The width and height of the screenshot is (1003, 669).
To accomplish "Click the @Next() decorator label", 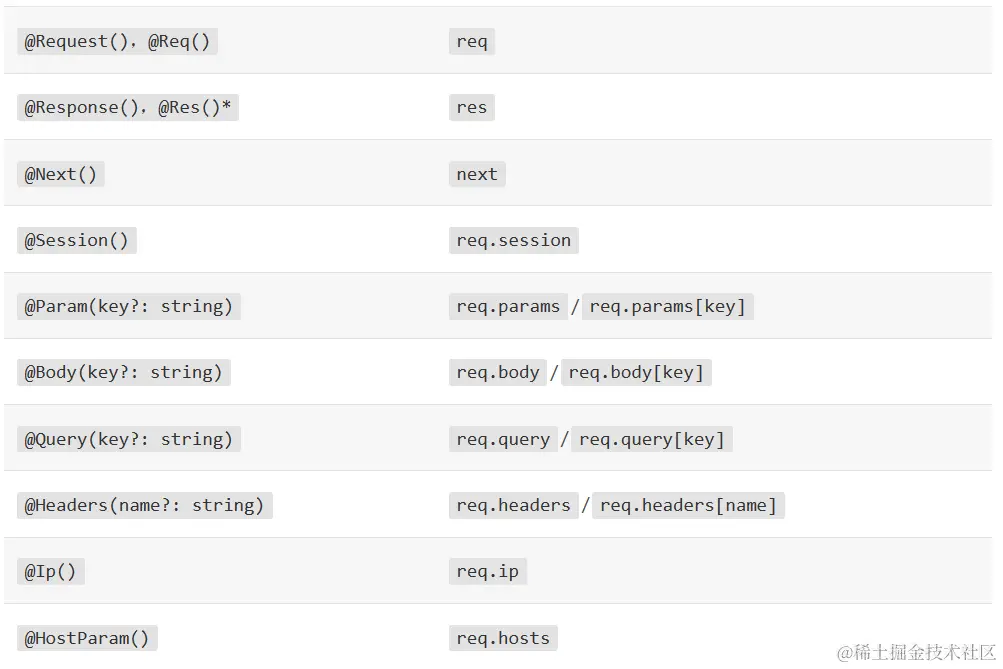I will pyautogui.click(x=61, y=174).
